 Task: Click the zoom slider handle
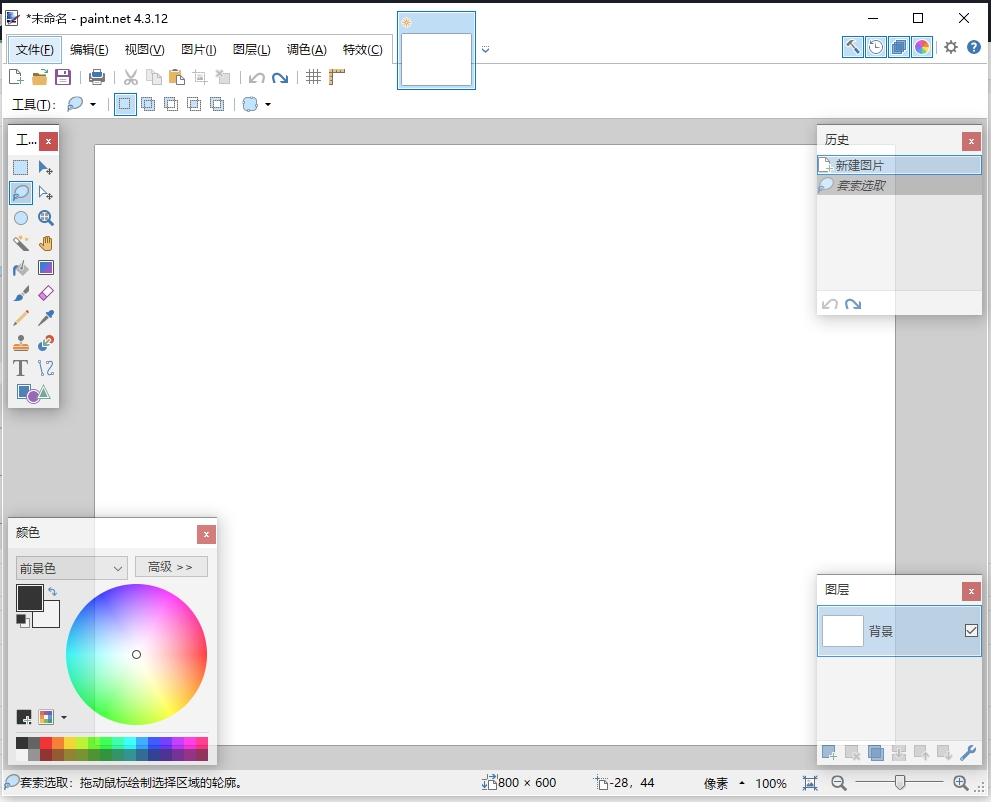[899, 783]
